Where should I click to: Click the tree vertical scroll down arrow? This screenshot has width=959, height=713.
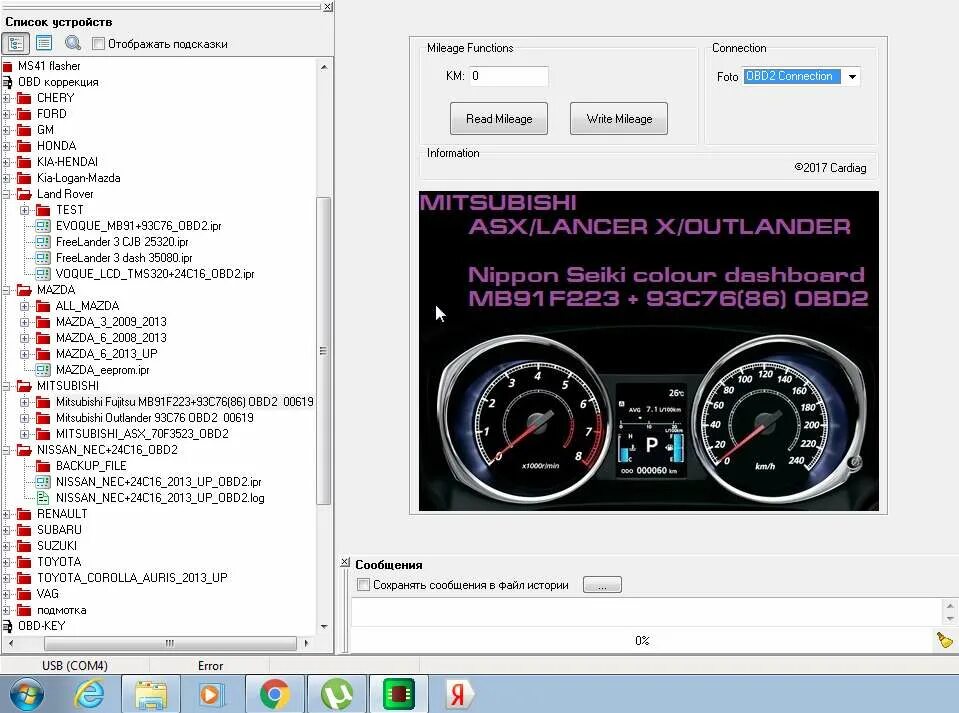[x=324, y=627]
